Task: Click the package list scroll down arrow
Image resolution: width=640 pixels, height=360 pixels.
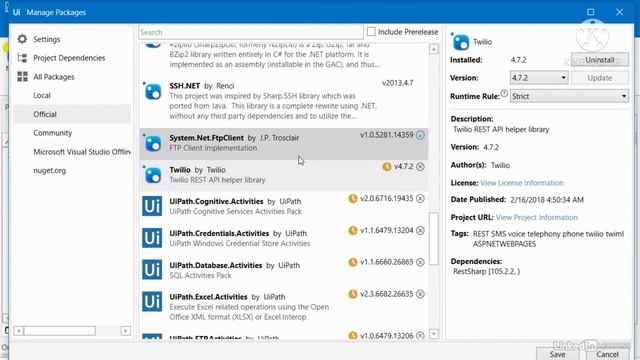Action: 433,334
